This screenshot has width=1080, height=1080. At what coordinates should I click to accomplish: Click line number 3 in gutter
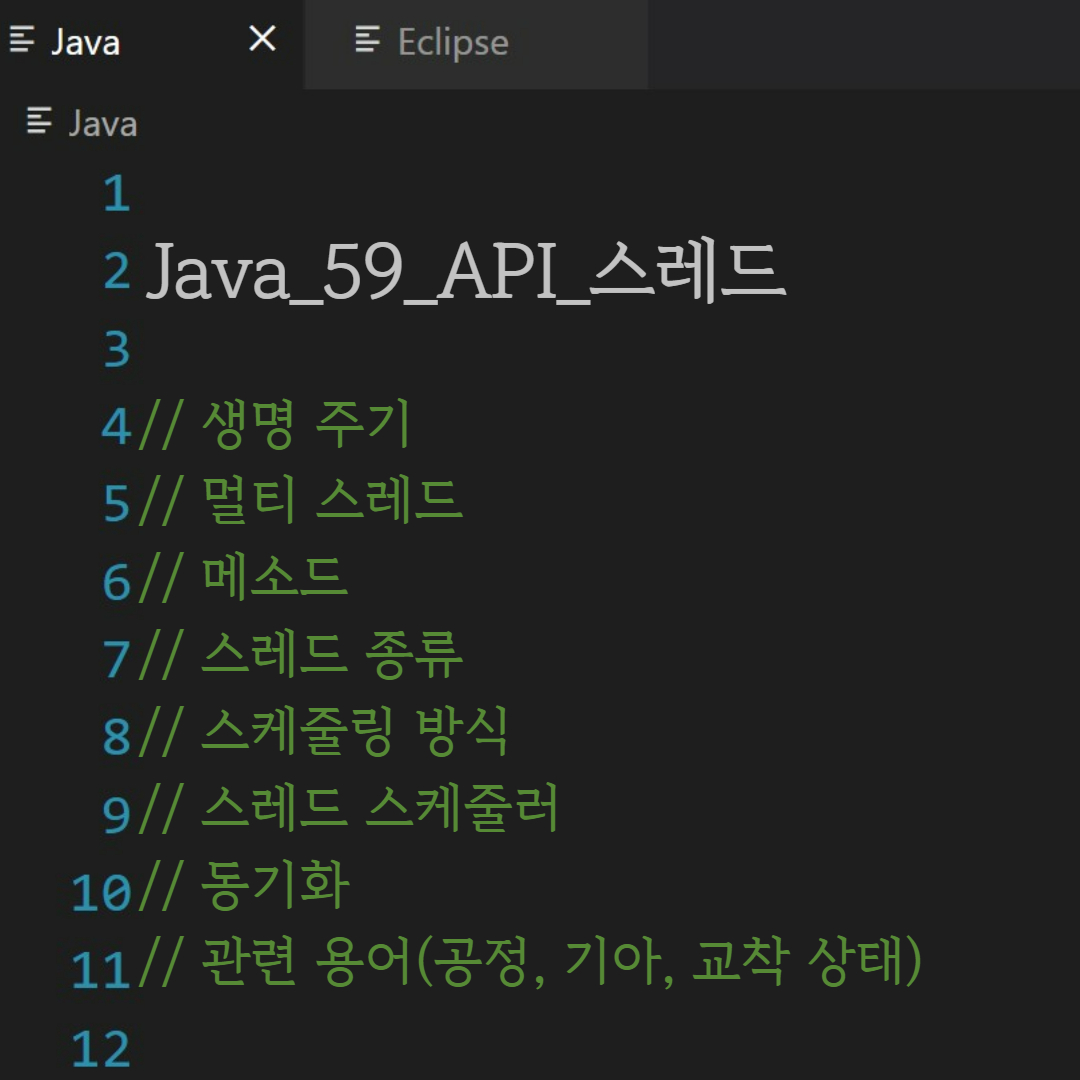(117, 349)
